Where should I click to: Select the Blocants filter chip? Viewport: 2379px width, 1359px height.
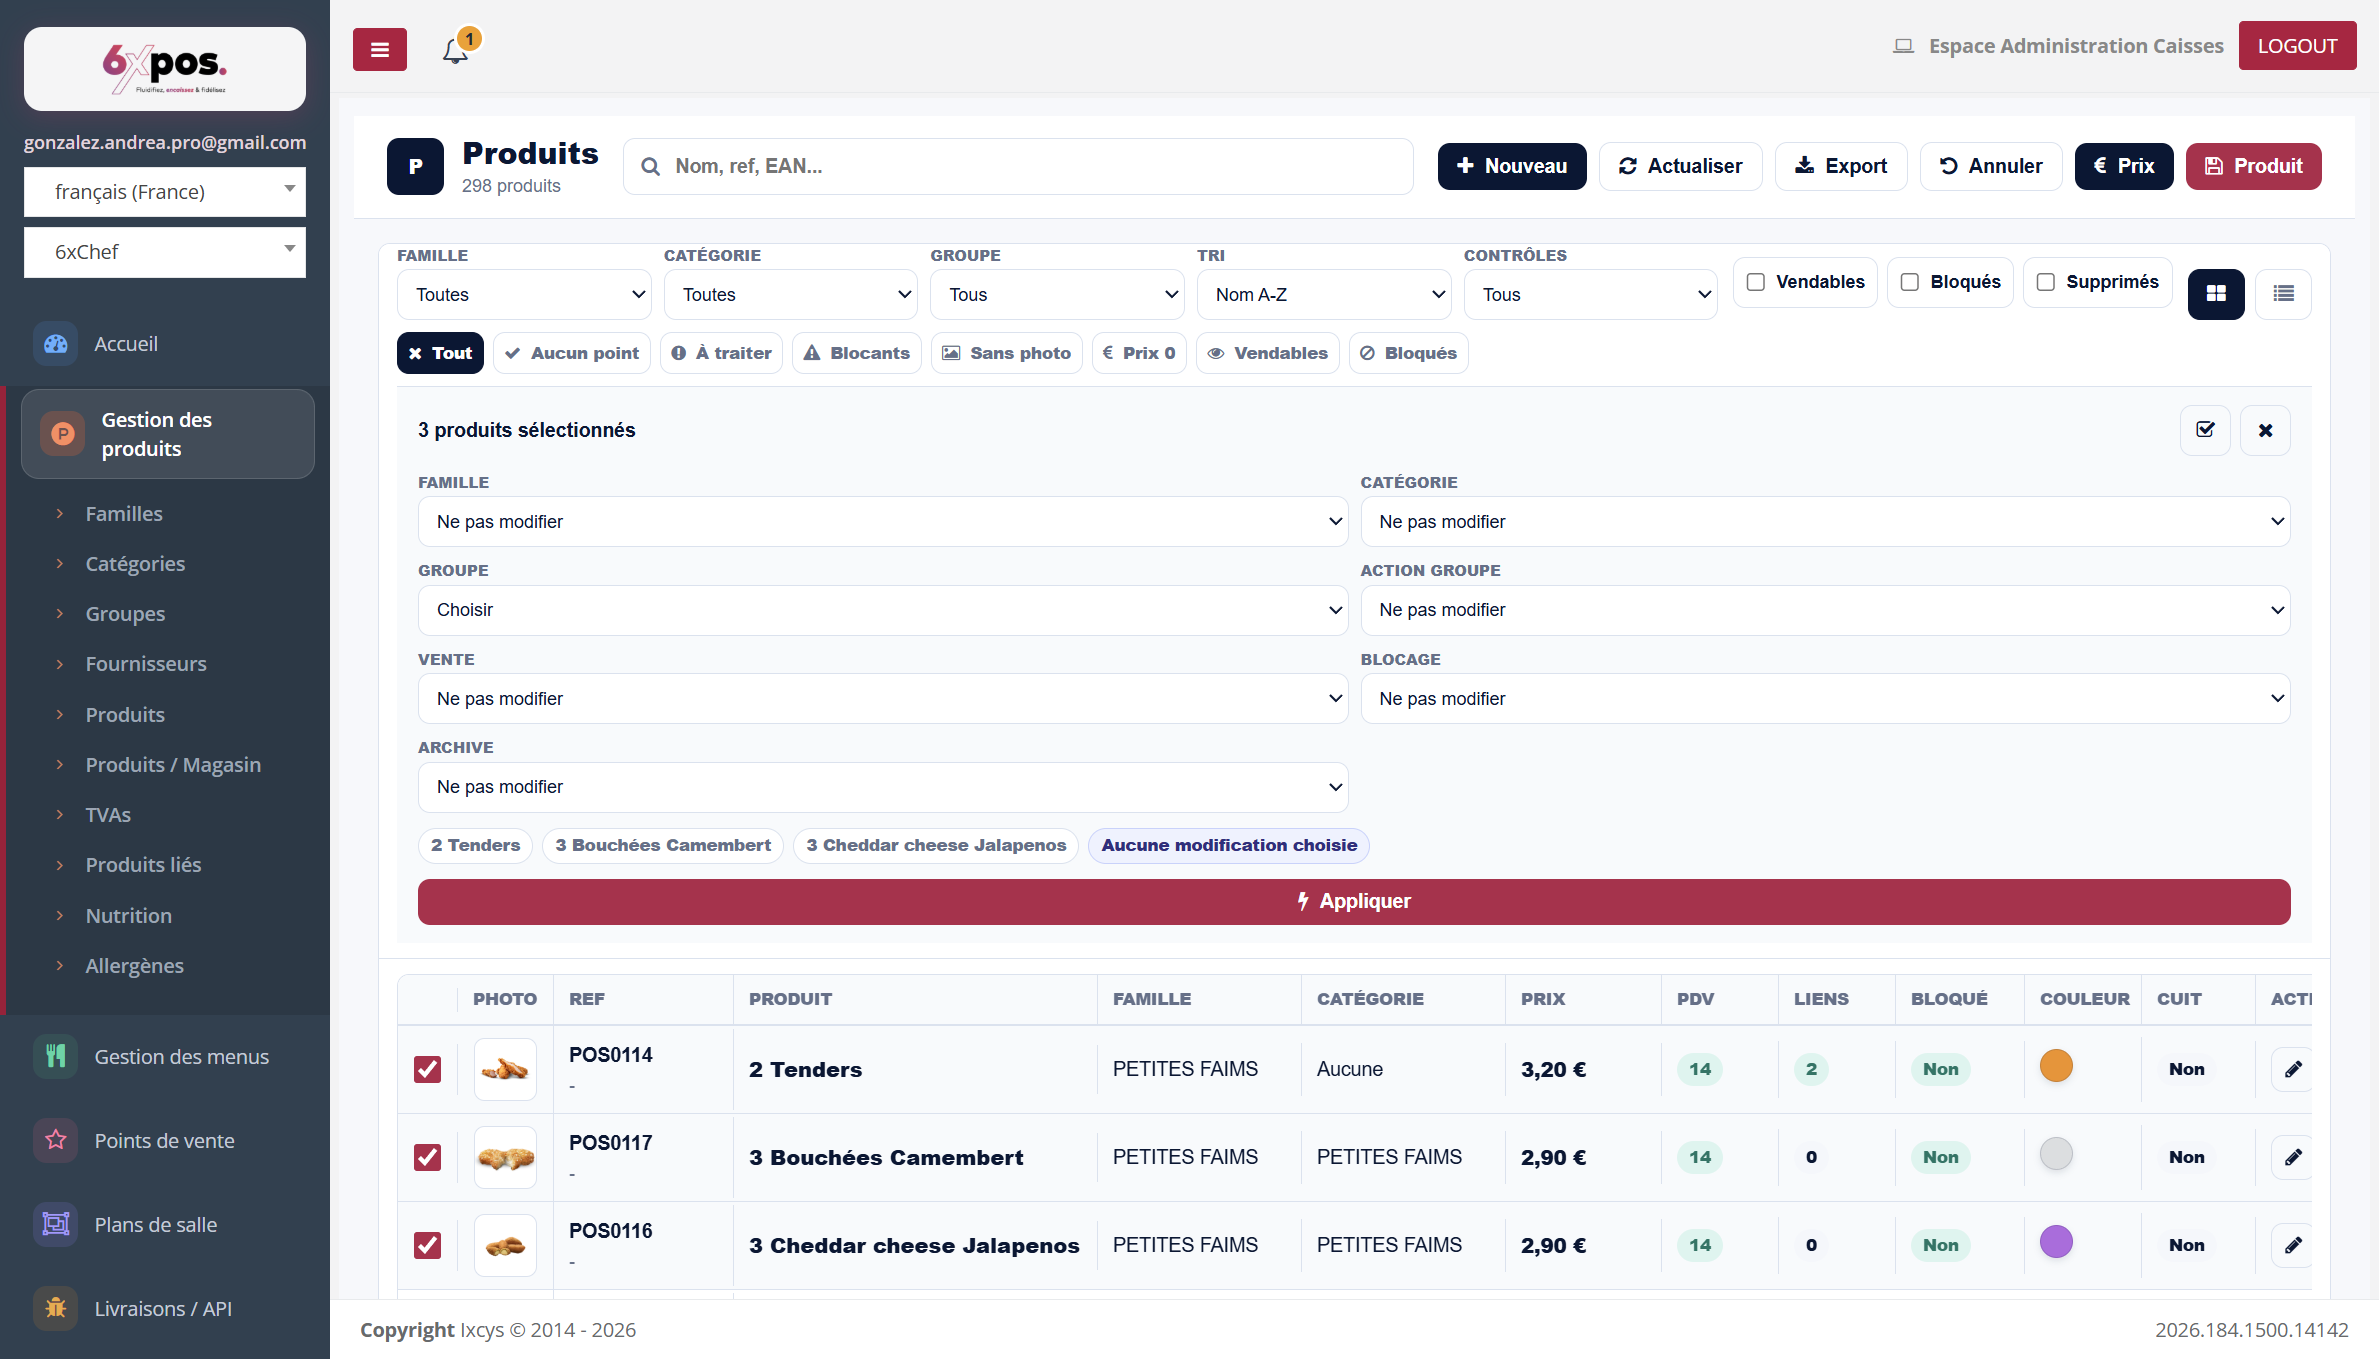coord(857,353)
